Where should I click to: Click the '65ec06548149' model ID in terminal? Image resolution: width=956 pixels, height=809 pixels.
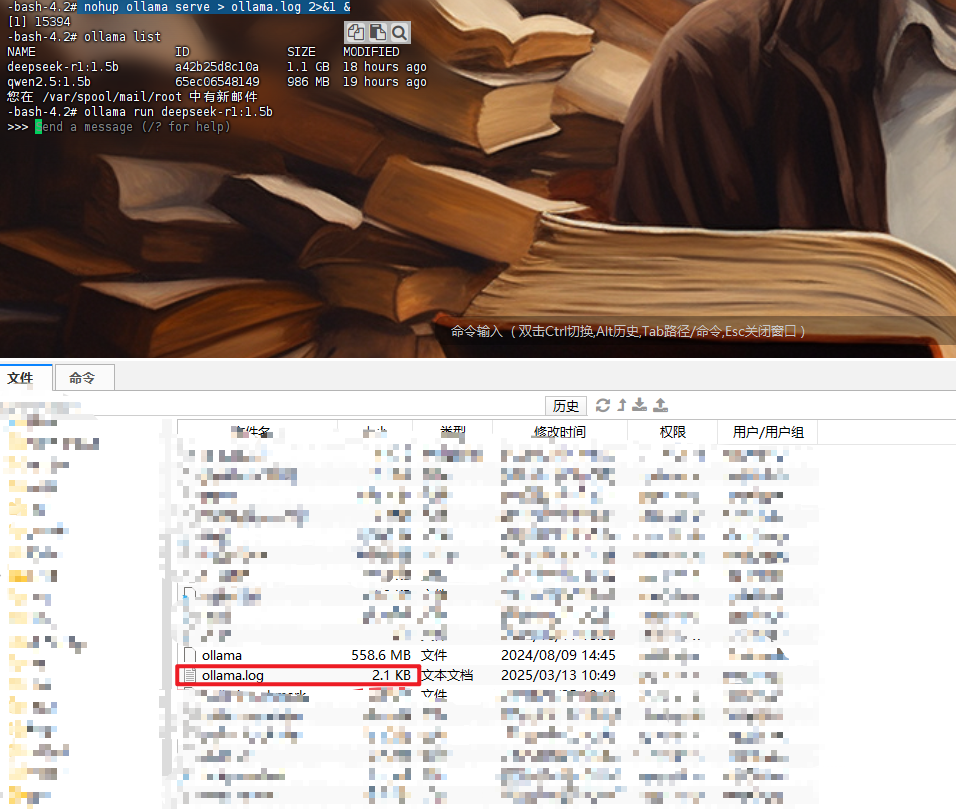[x=217, y=82]
